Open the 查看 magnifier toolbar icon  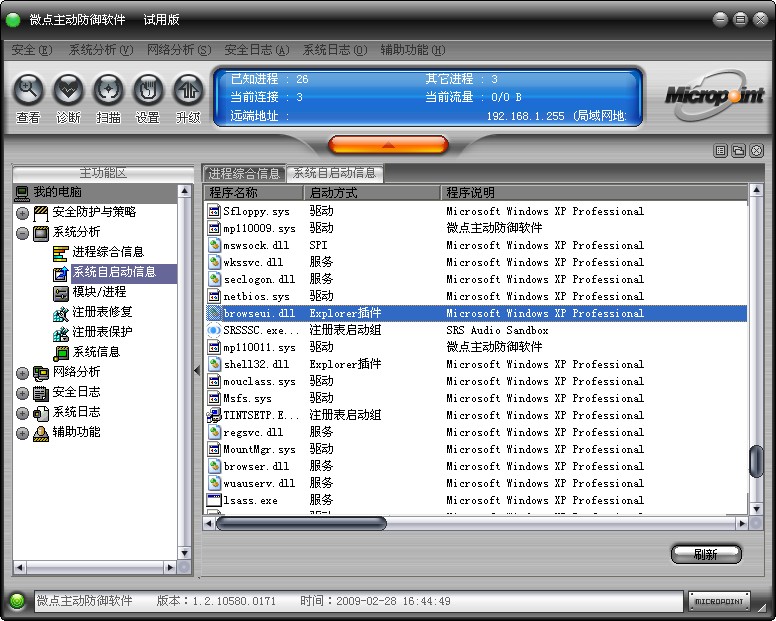tap(28, 90)
